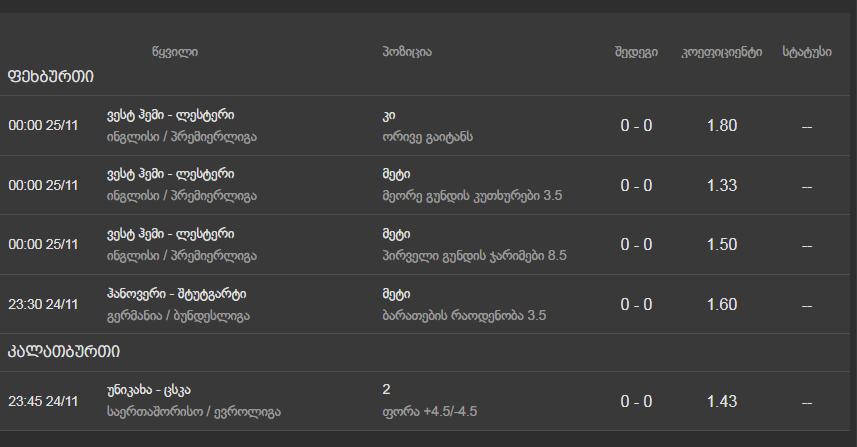Click the "ორივე გაიტანს" position text
This screenshot has width=857, height=447.
(427, 136)
